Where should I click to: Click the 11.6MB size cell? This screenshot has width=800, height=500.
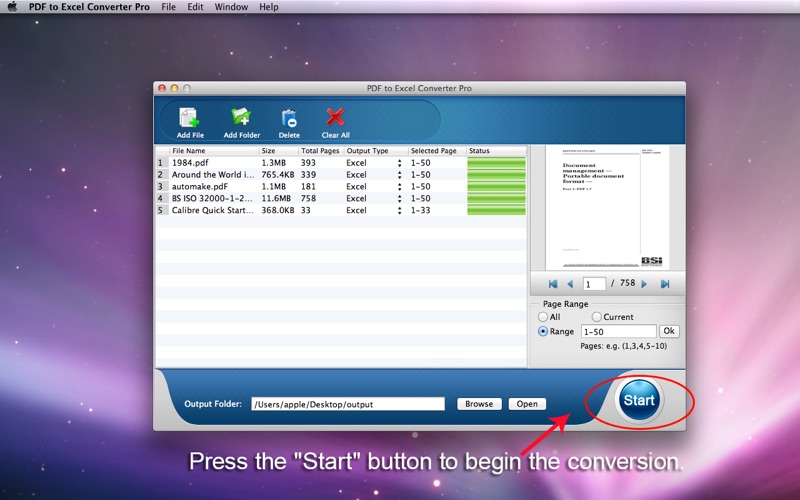tap(276, 198)
